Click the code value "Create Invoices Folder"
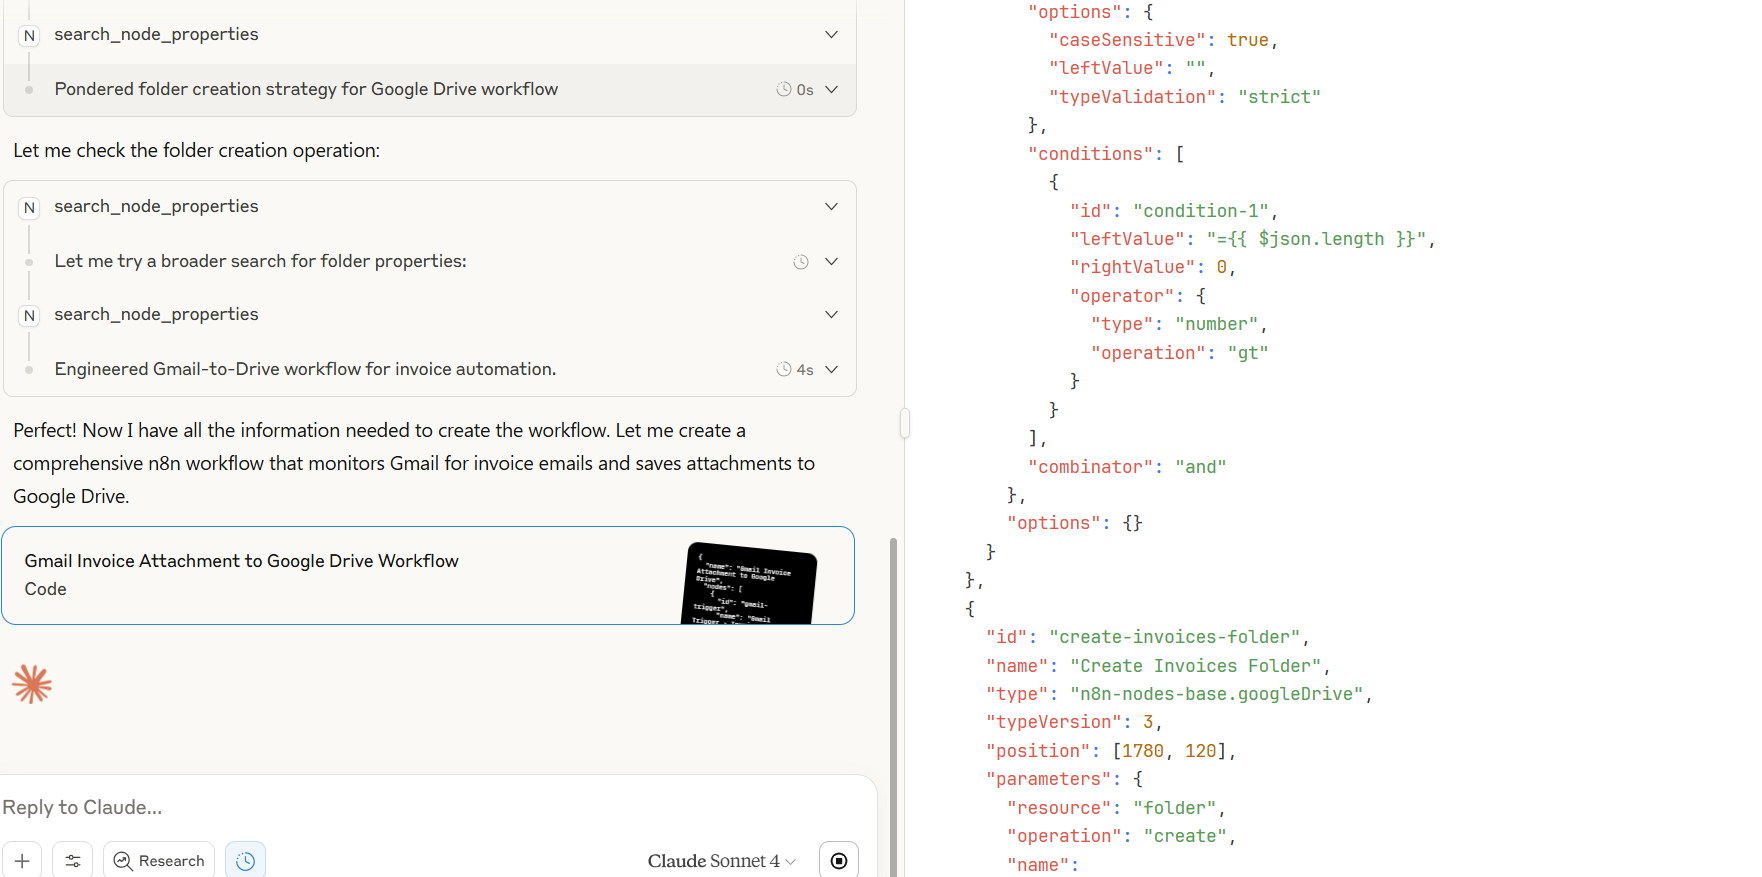 (1195, 666)
